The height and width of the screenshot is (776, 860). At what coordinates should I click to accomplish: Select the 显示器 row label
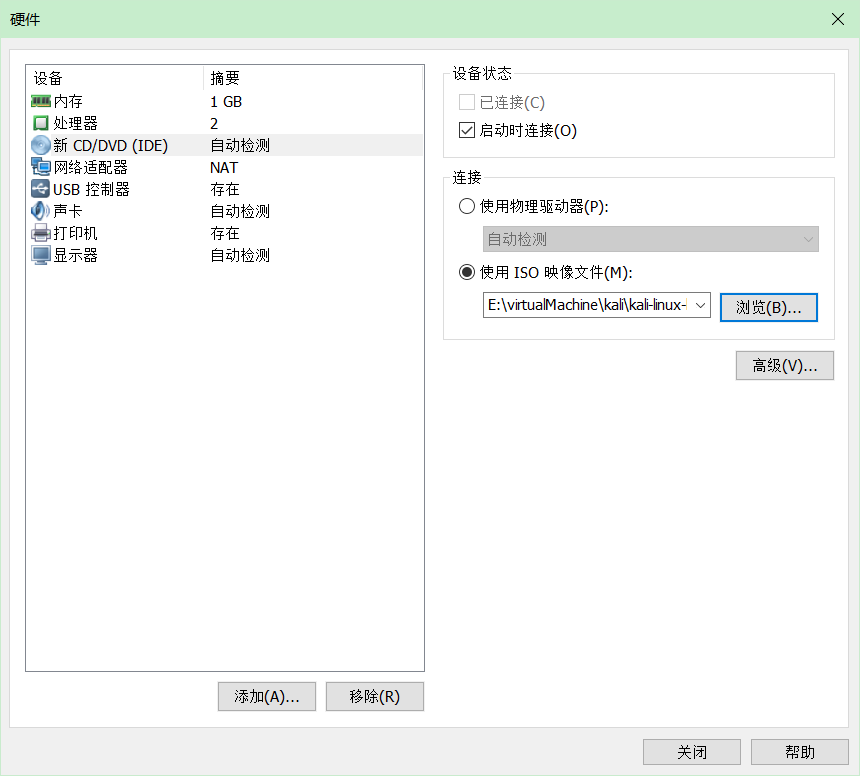point(76,255)
